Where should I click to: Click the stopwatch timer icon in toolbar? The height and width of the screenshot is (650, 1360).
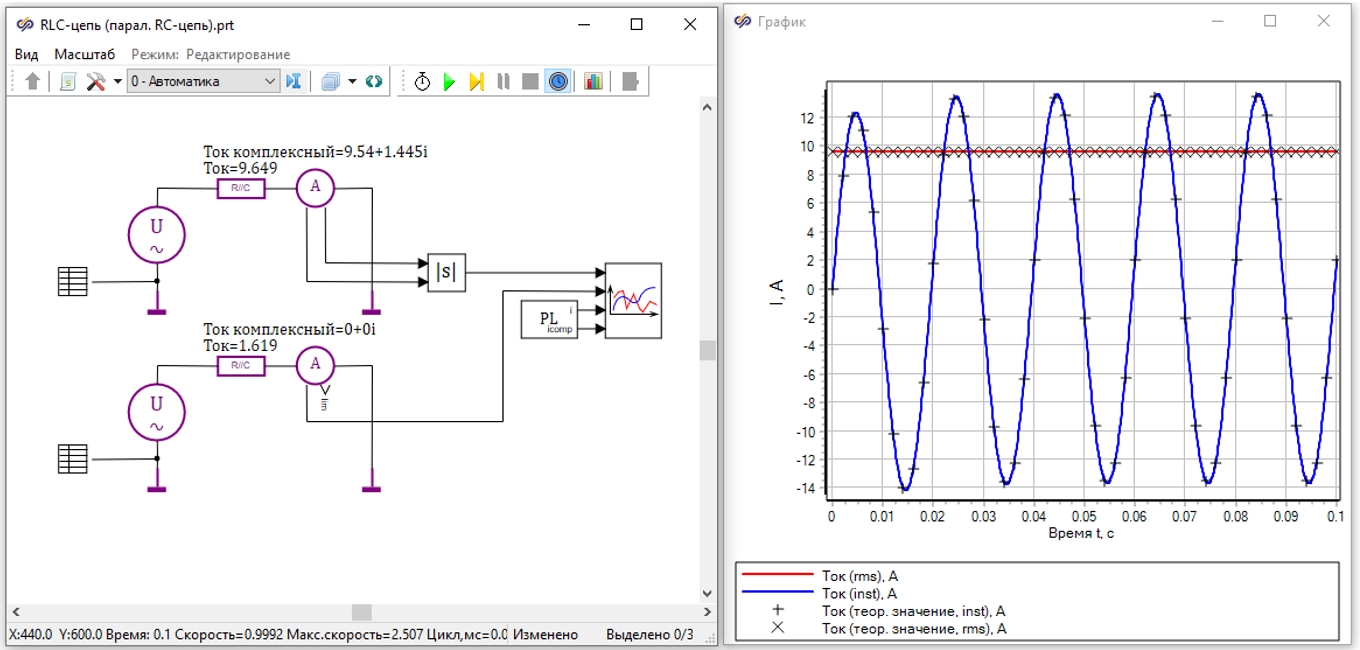[x=422, y=82]
